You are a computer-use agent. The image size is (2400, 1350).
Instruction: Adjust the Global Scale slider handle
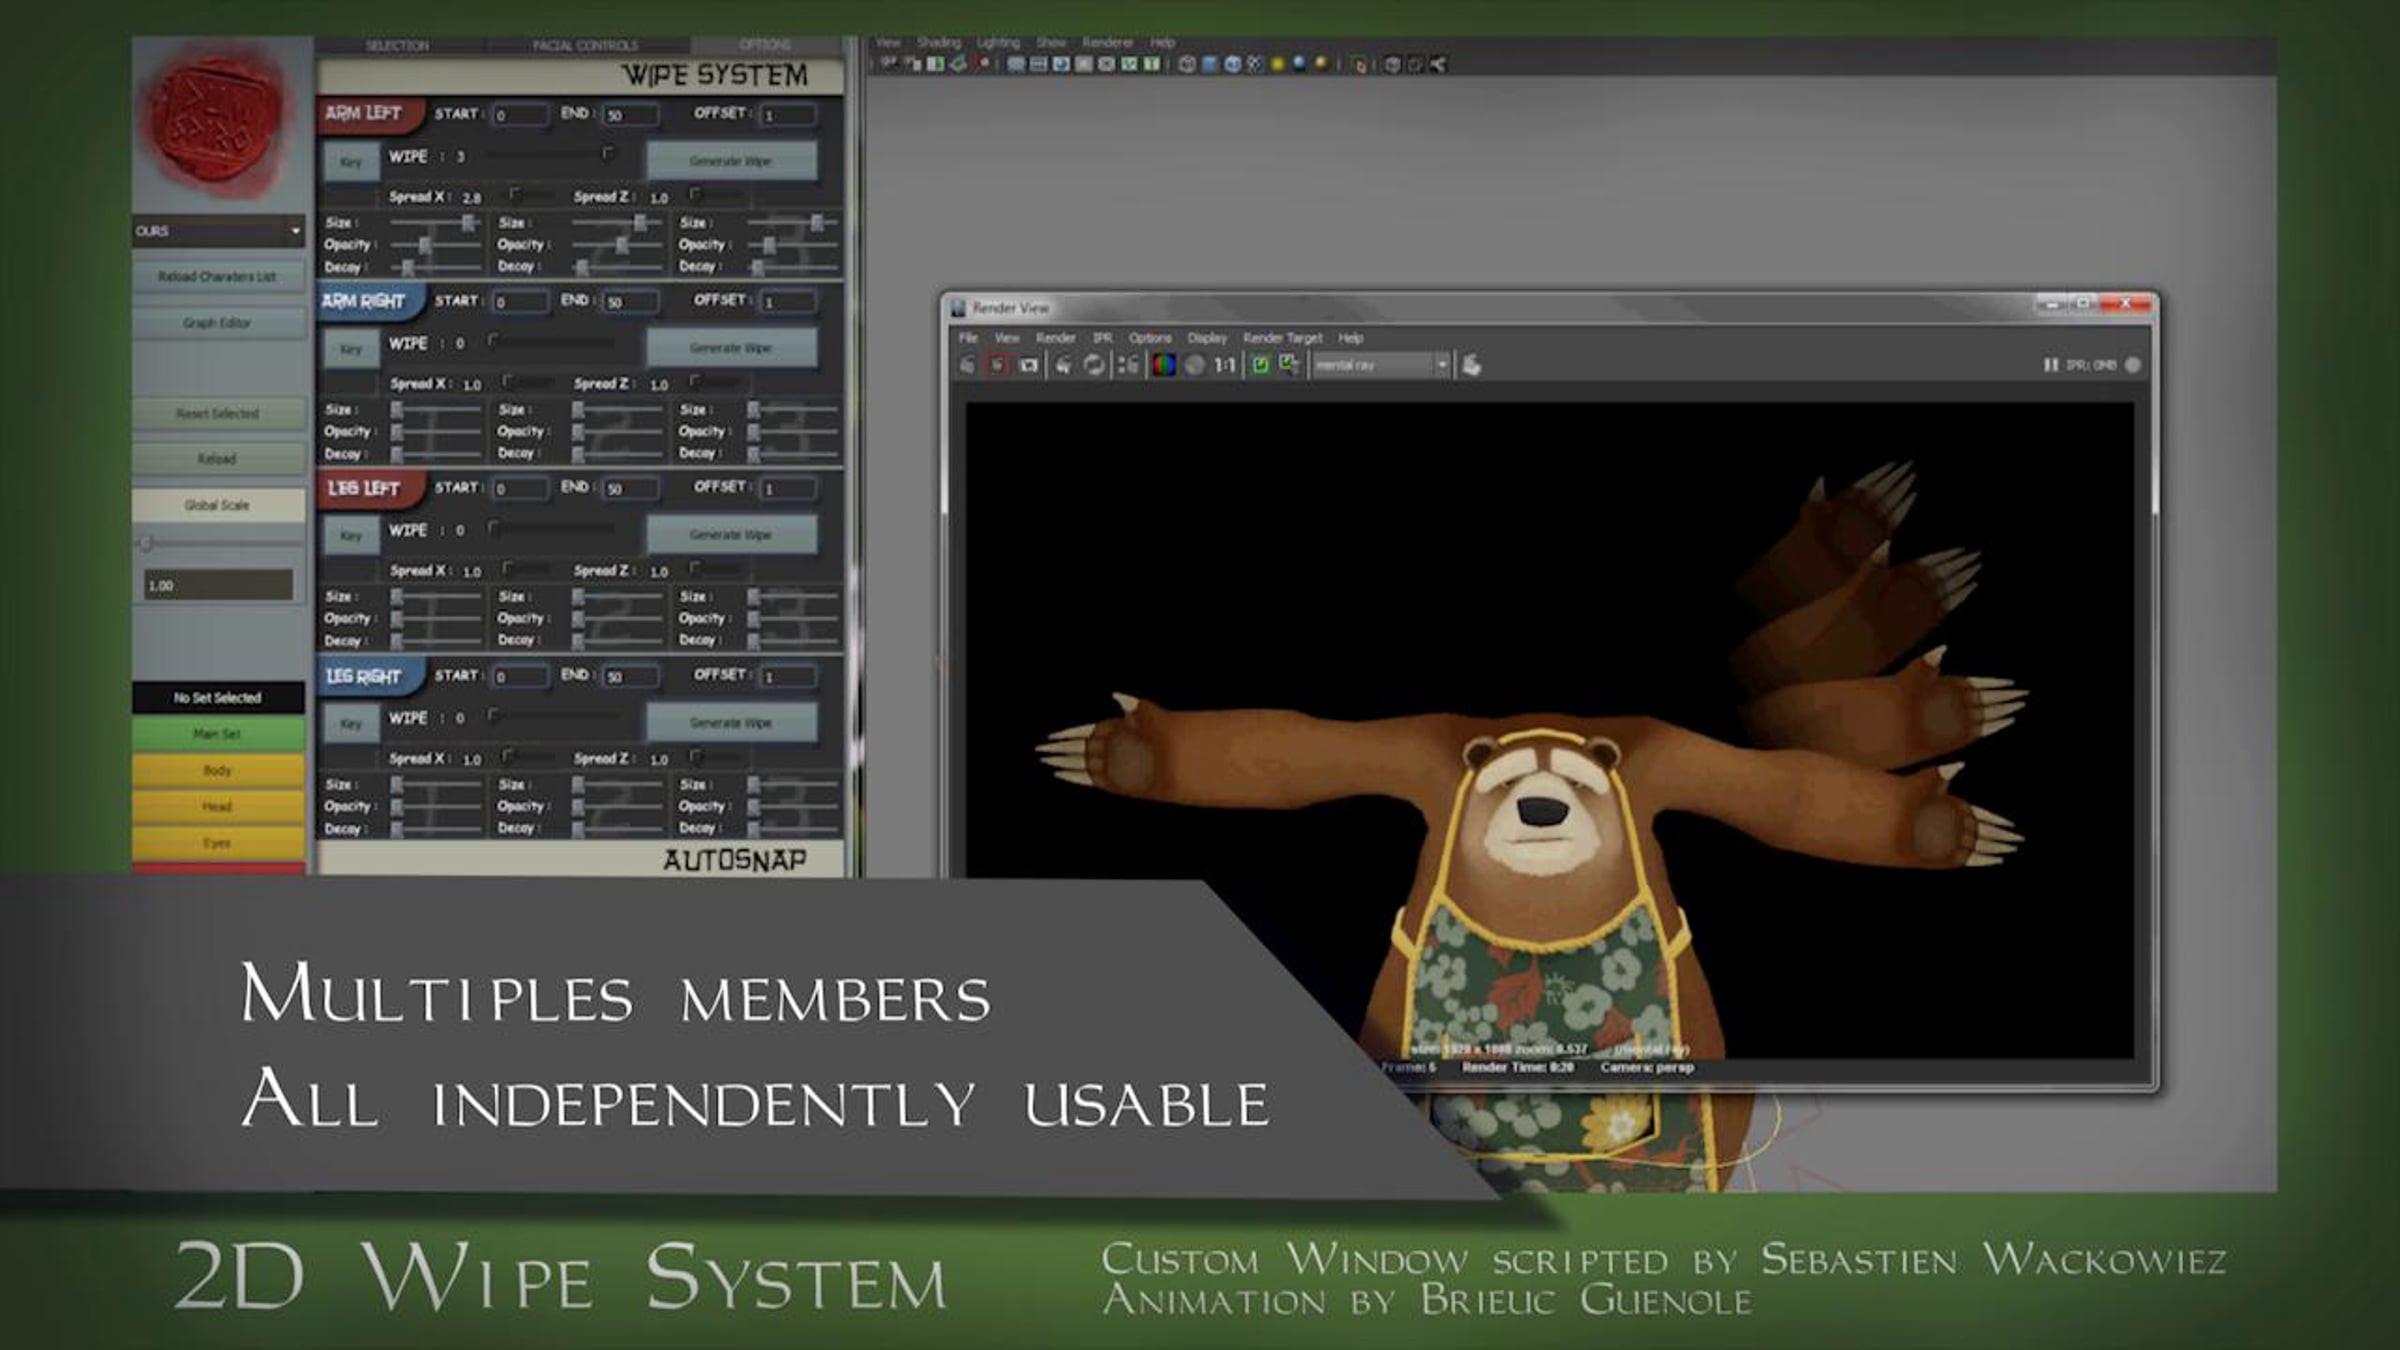tap(147, 543)
